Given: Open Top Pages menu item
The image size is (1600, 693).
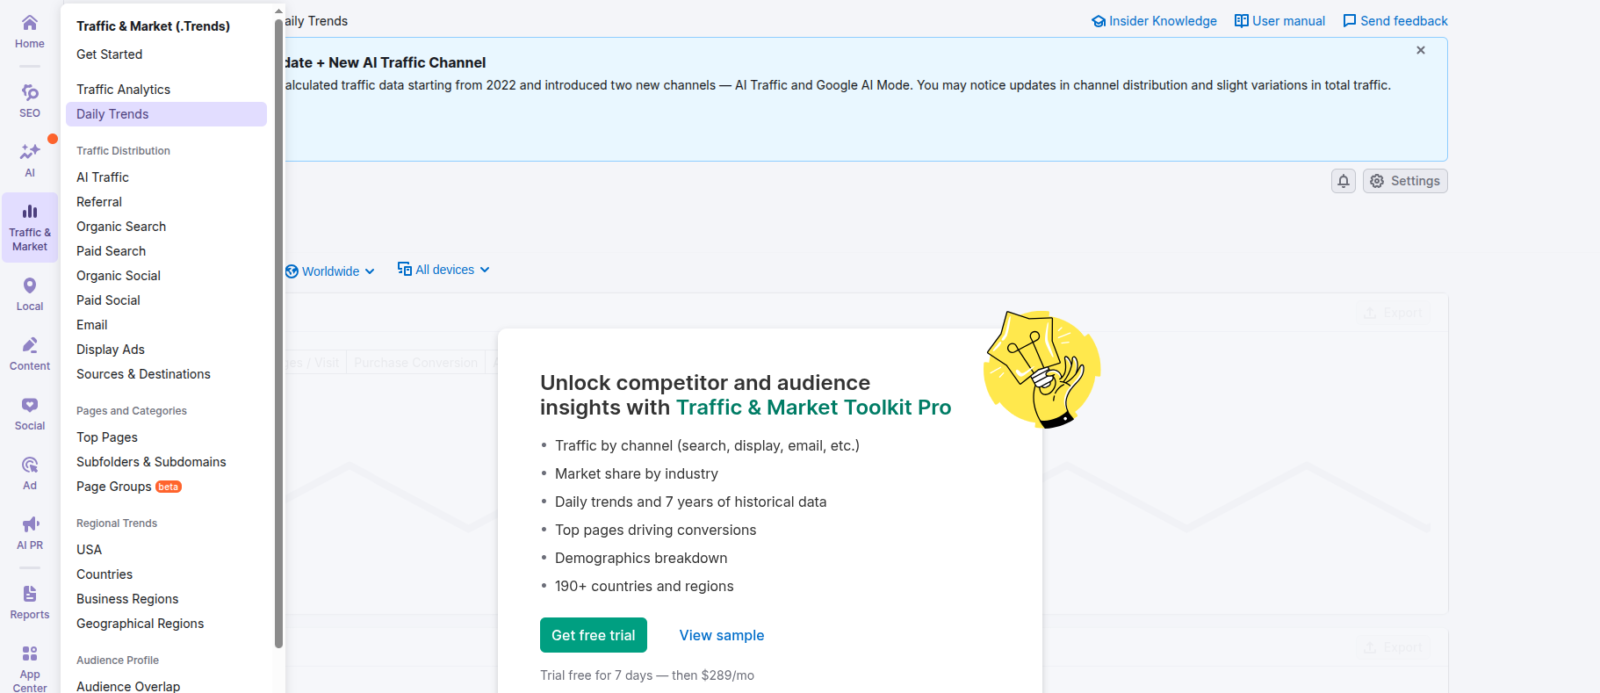Looking at the screenshot, I should point(107,438).
